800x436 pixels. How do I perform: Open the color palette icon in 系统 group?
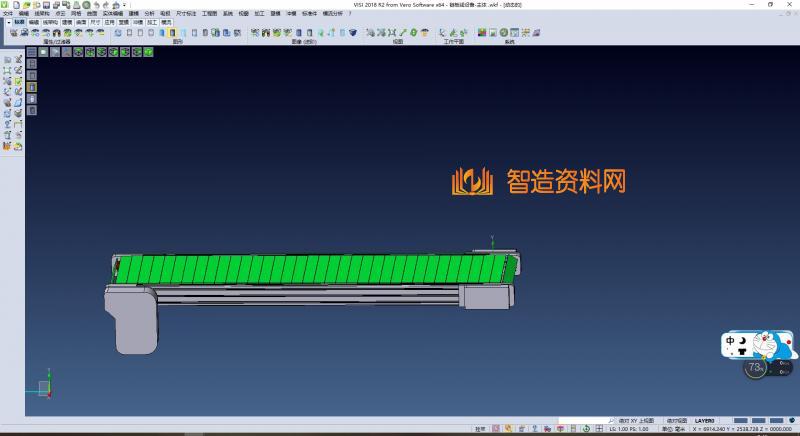tap(482, 33)
